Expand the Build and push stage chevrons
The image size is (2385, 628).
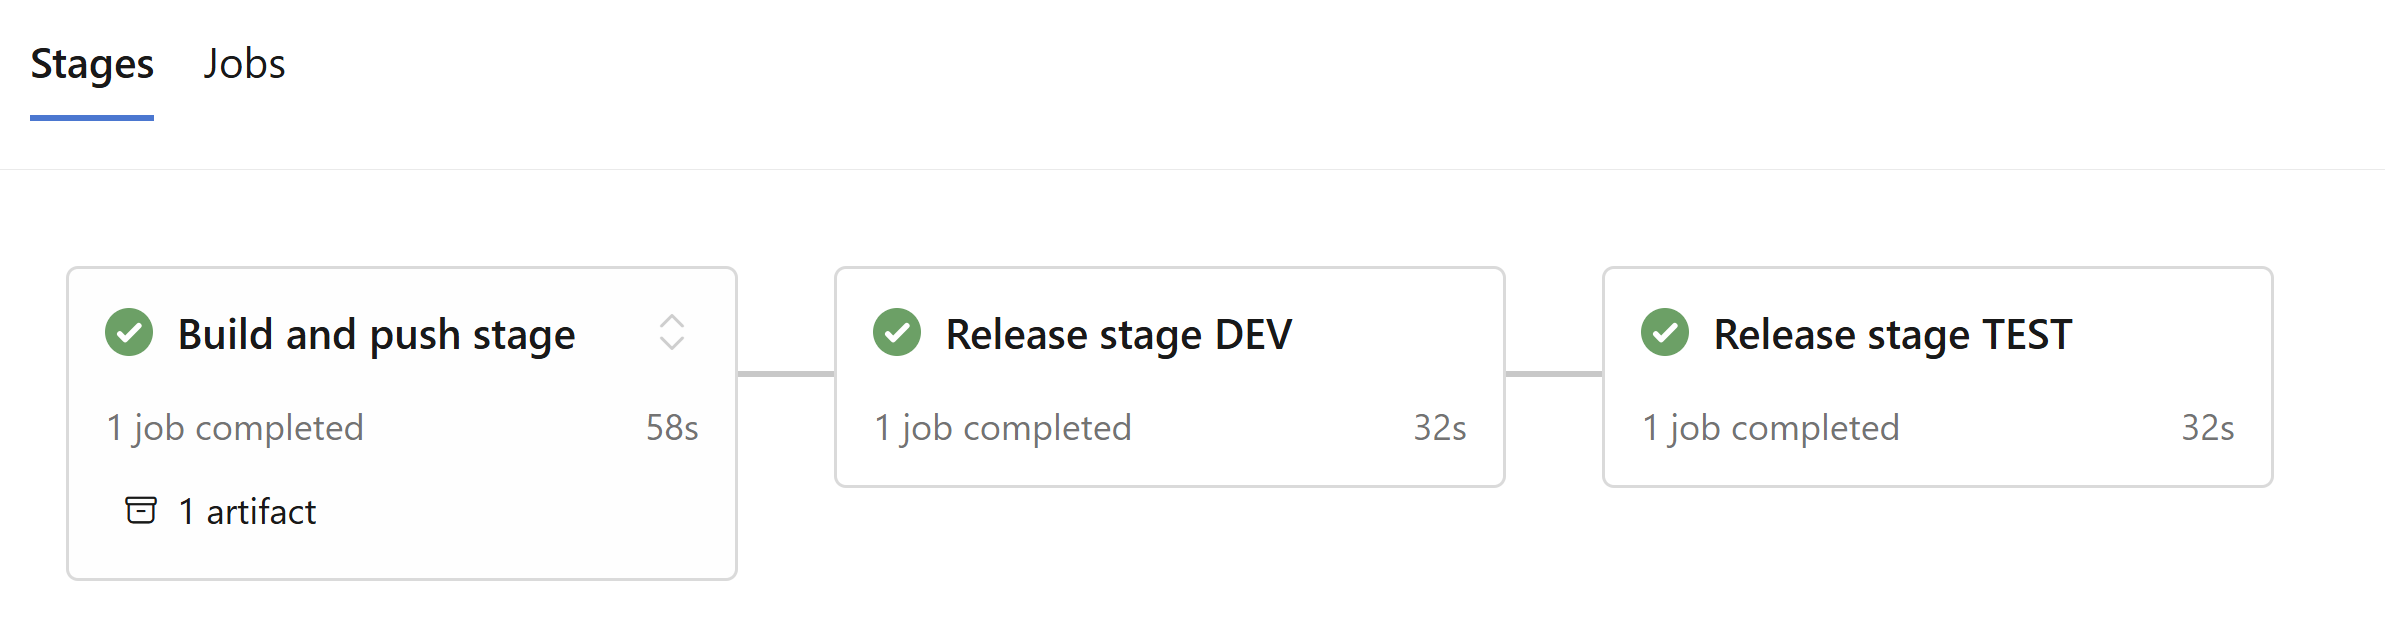pos(672,333)
